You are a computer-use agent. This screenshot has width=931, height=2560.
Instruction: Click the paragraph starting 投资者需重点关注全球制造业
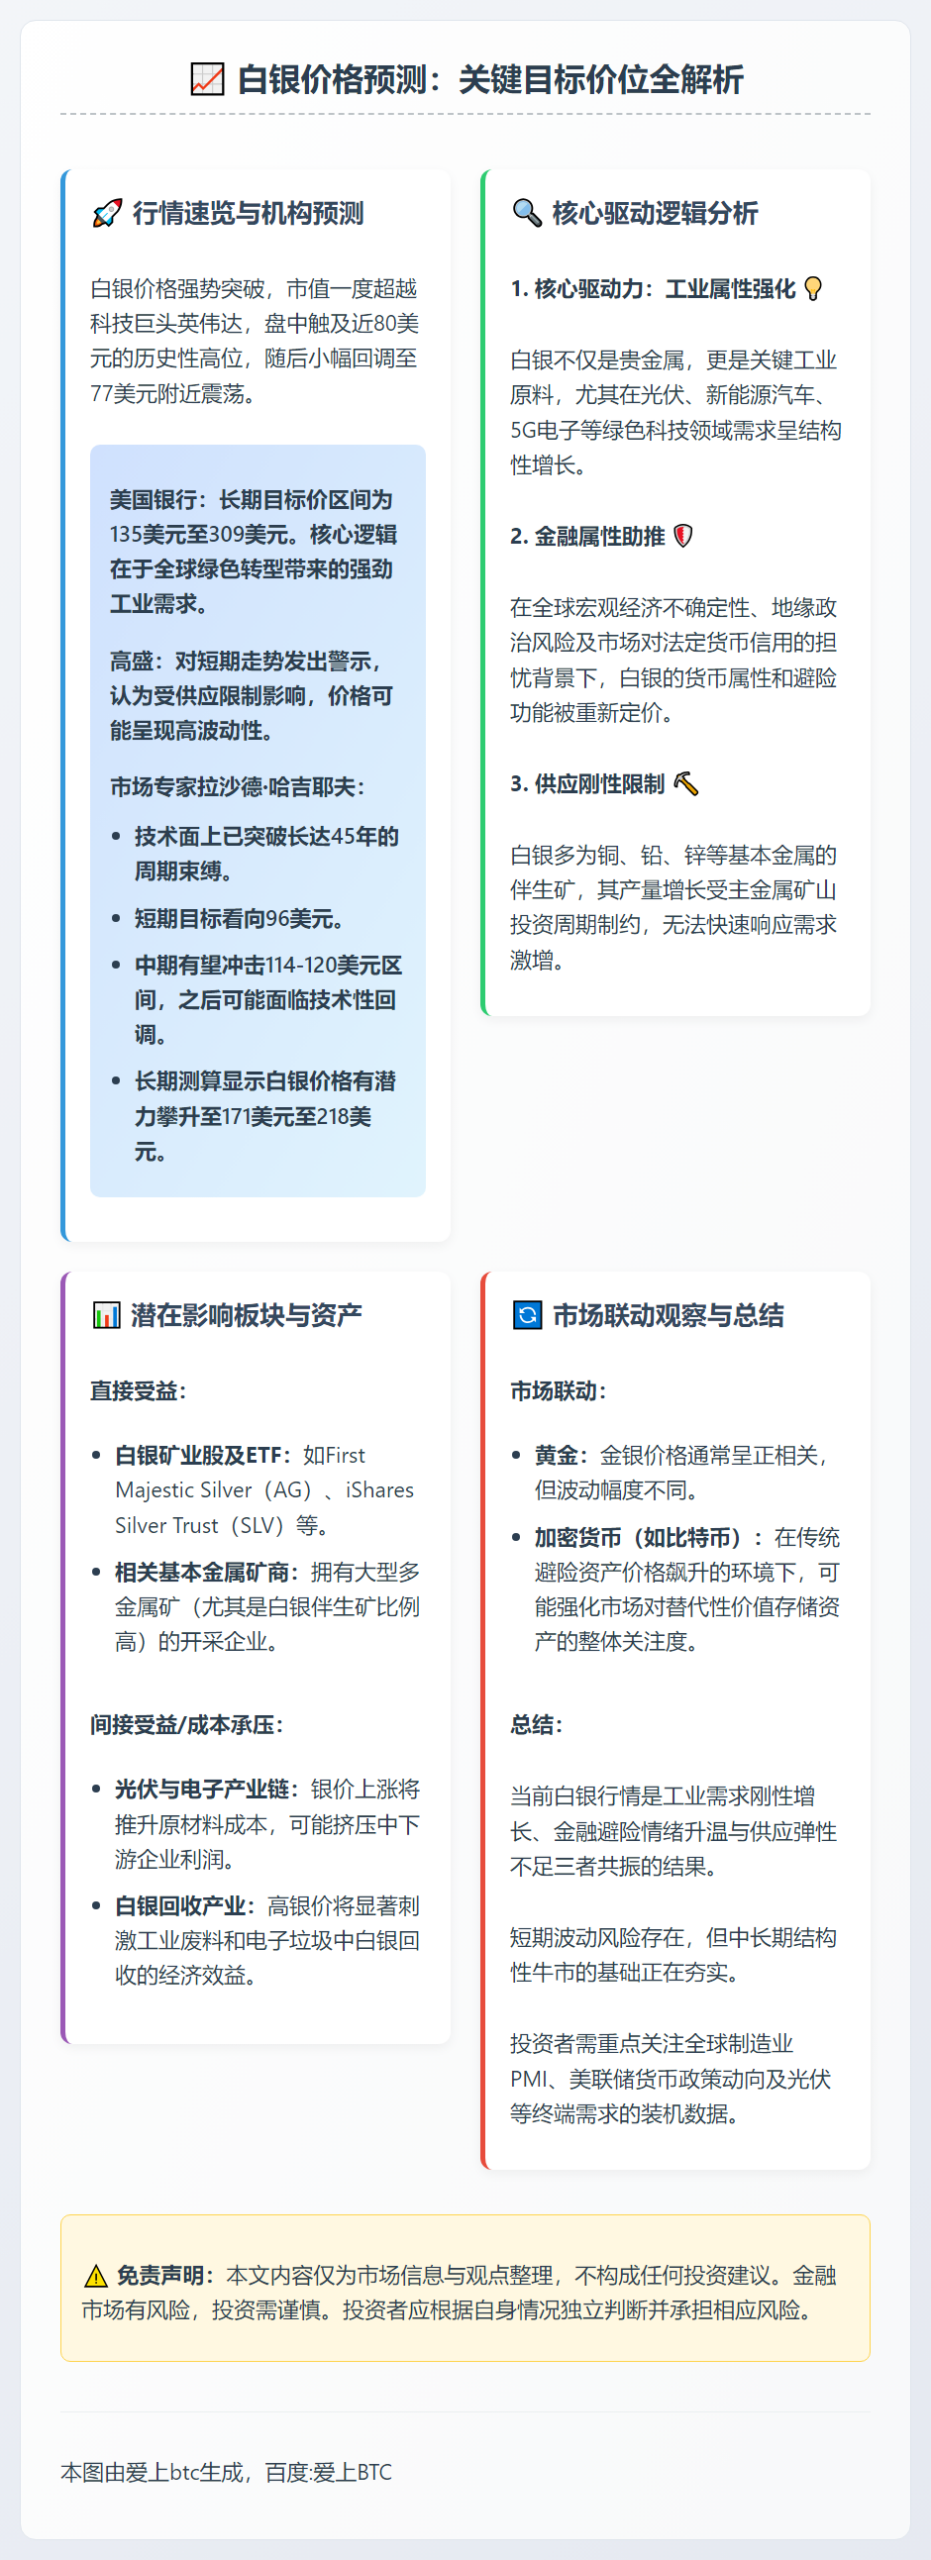pyautogui.click(x=671, y=2079)
